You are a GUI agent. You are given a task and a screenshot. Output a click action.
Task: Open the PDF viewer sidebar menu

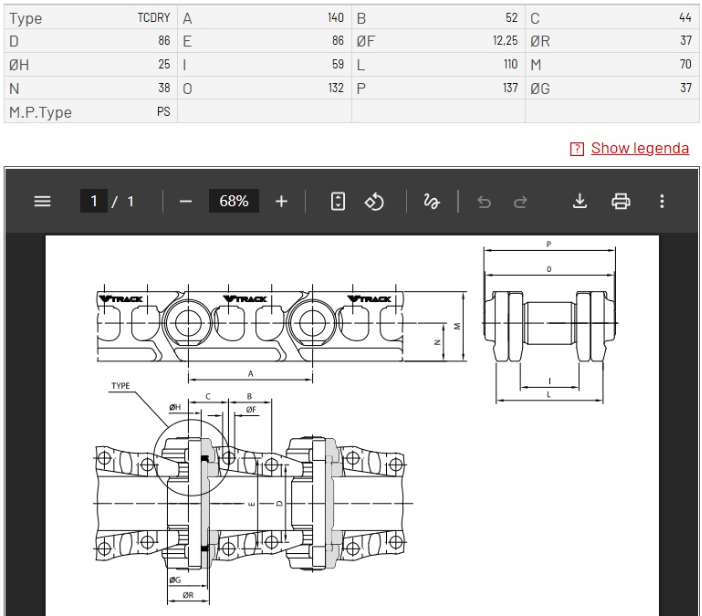click(x=42, y=201)
